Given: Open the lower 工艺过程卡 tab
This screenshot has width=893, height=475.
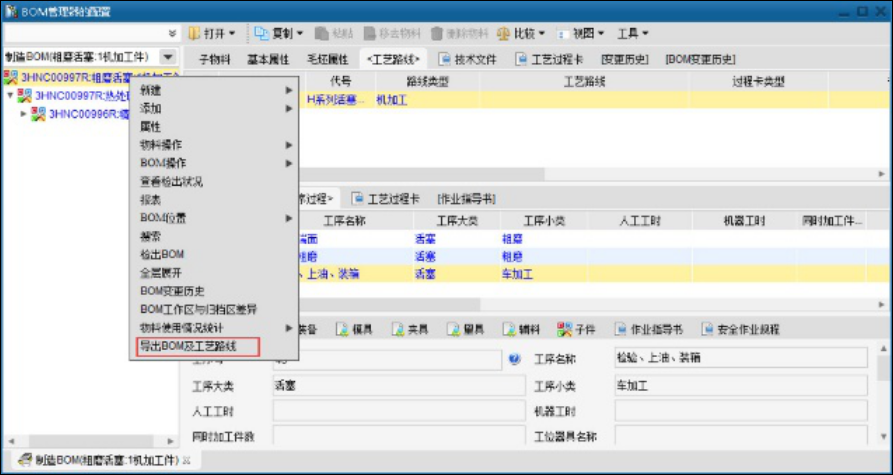Looking at the screenshot, I should (x=386, y=199).
